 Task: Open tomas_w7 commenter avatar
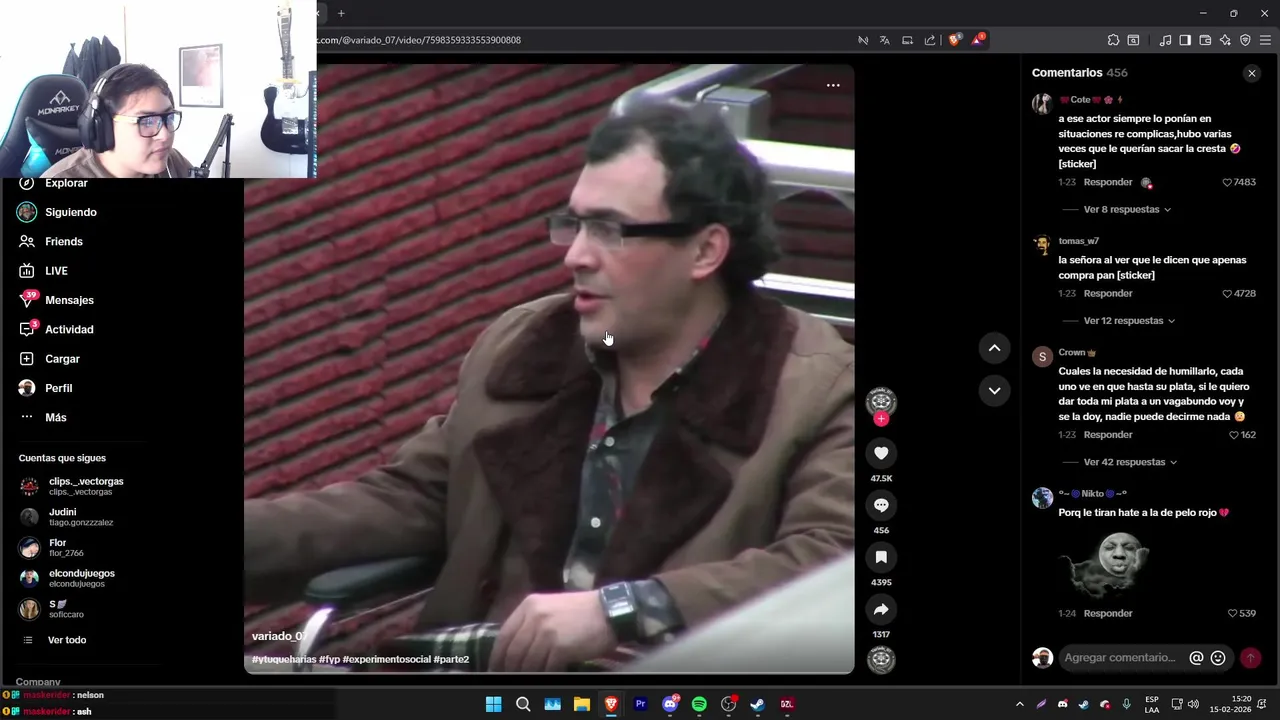click(x=1042, y=245)
